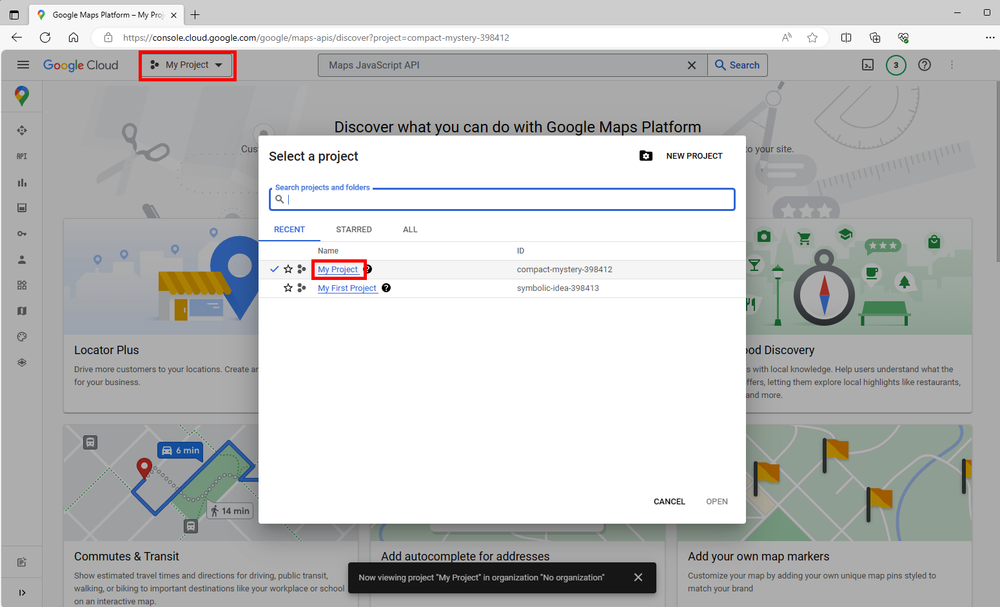Open Browser essentials heart icon

[x=903, y=38]
